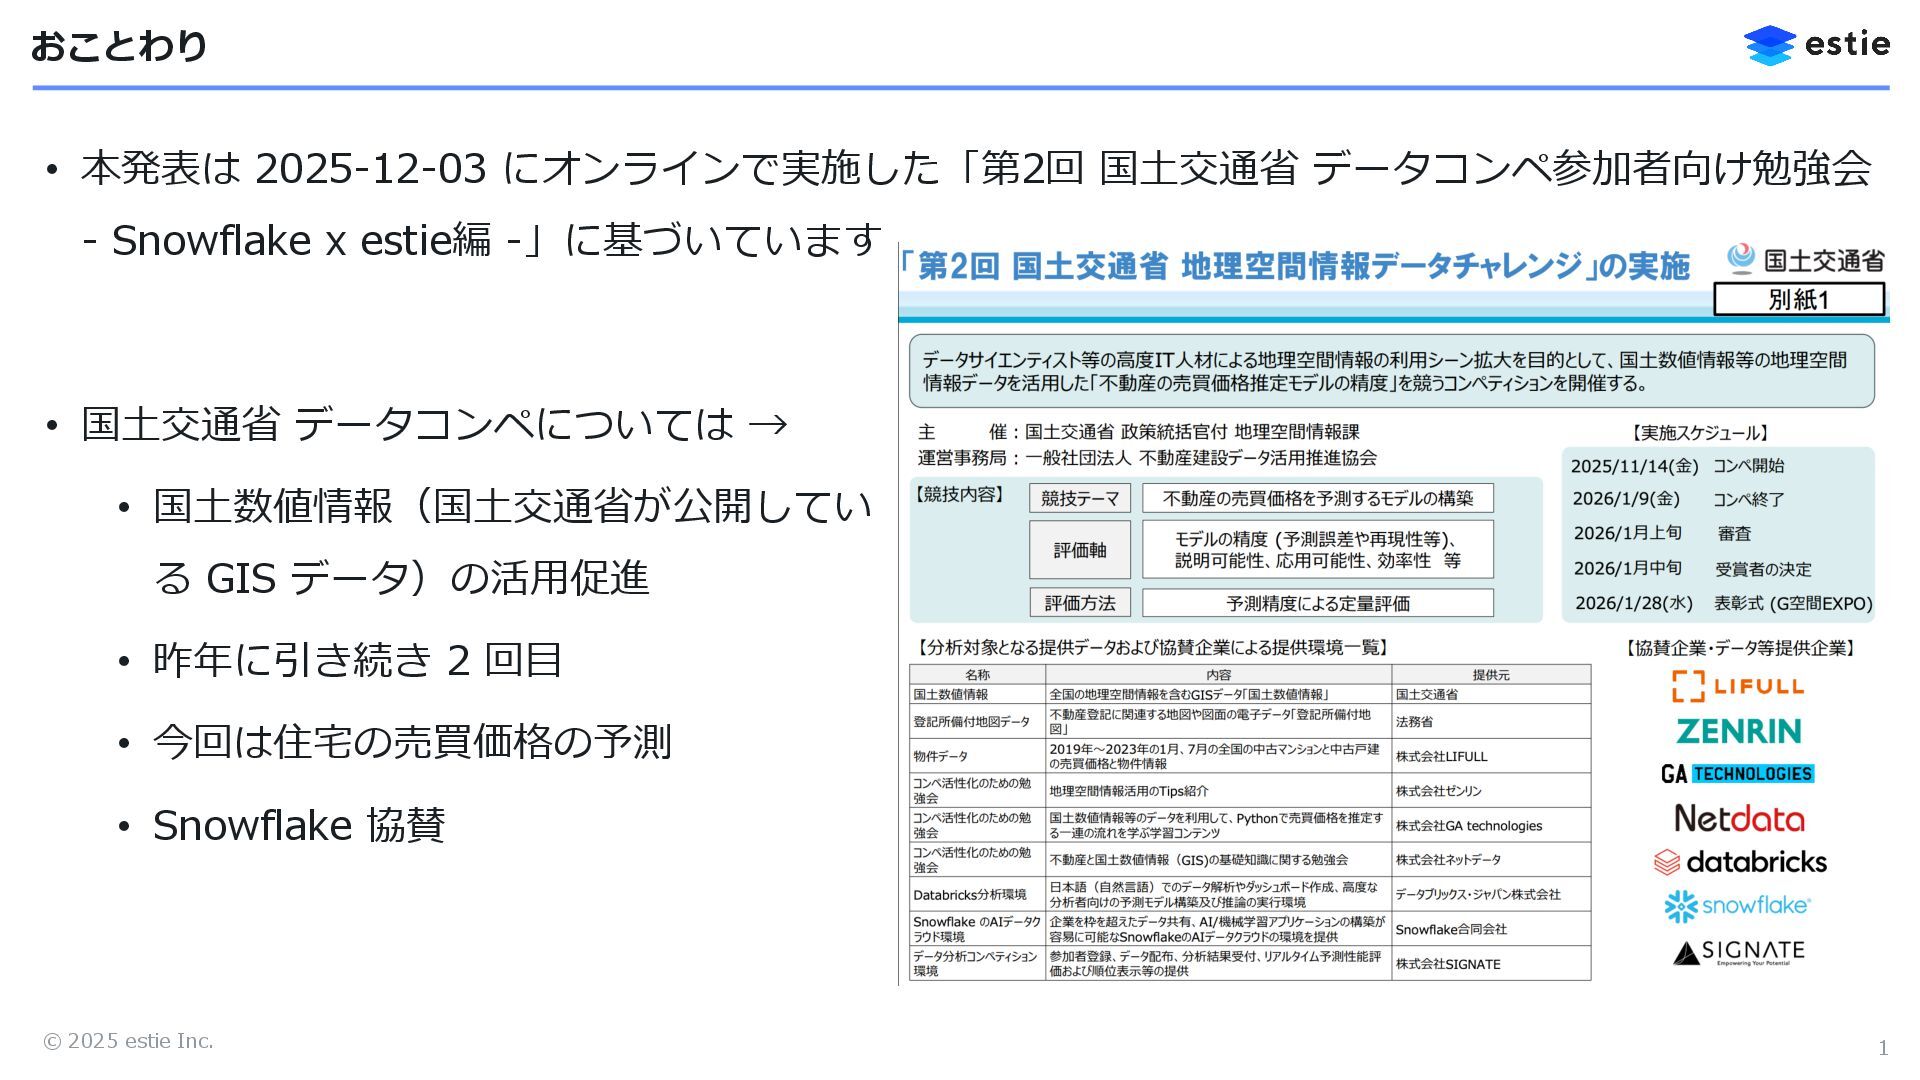Viewport: 1920px width, 1080px height.
Task: Click the SIGNATE logo
Action: tap(1739, 952)
